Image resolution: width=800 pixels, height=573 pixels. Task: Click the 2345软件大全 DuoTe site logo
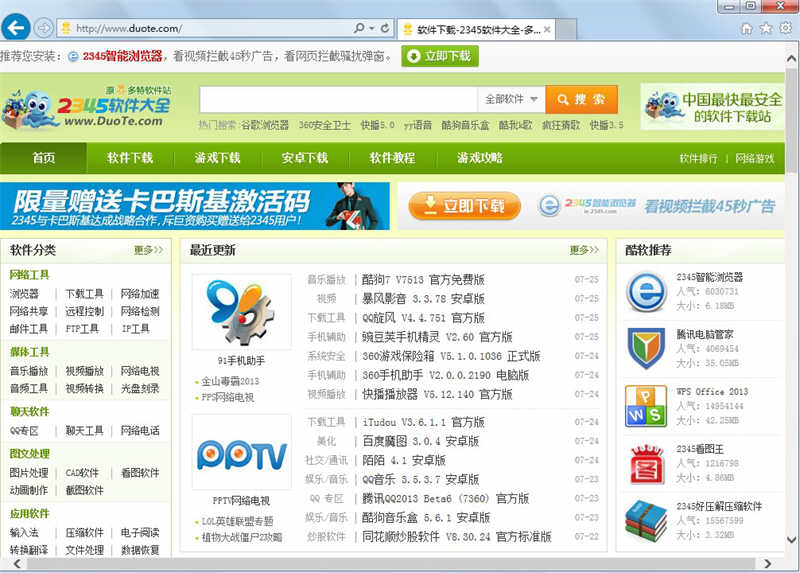tap(88, 108)
